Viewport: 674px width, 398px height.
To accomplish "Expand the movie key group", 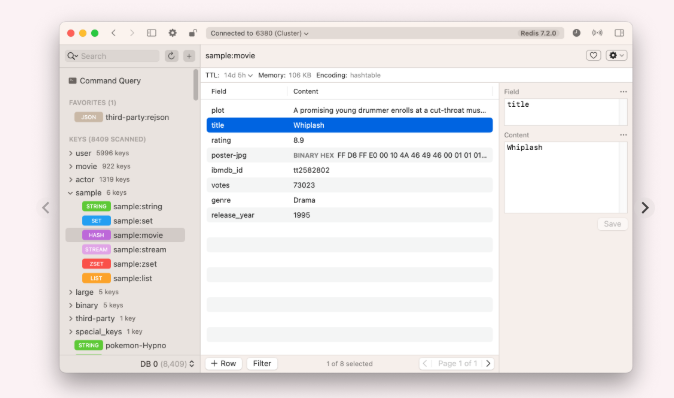I will [70, 166].
